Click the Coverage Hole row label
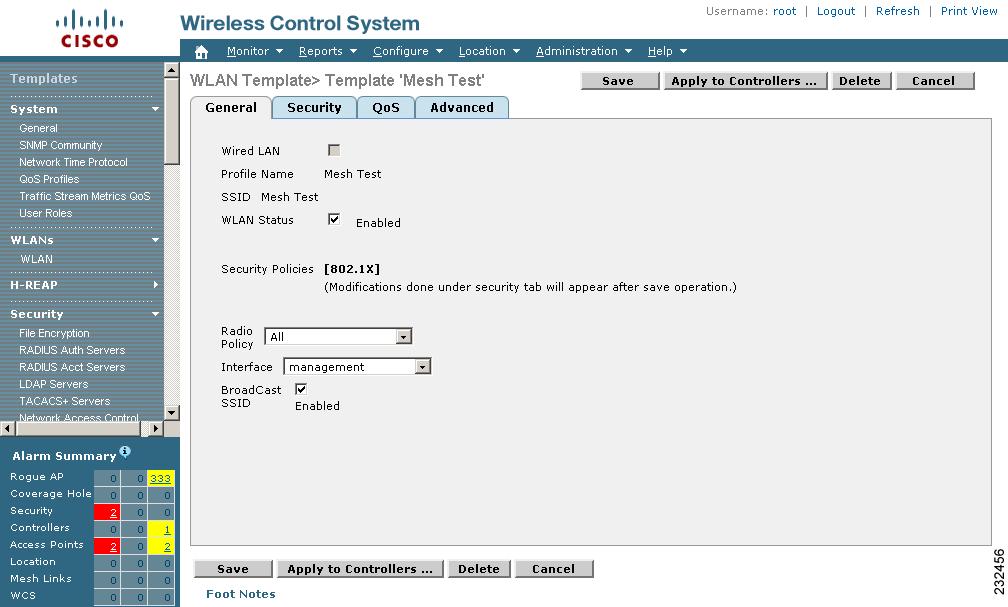The width and height of the screenshot is (1008, 607). click(51, 494)
